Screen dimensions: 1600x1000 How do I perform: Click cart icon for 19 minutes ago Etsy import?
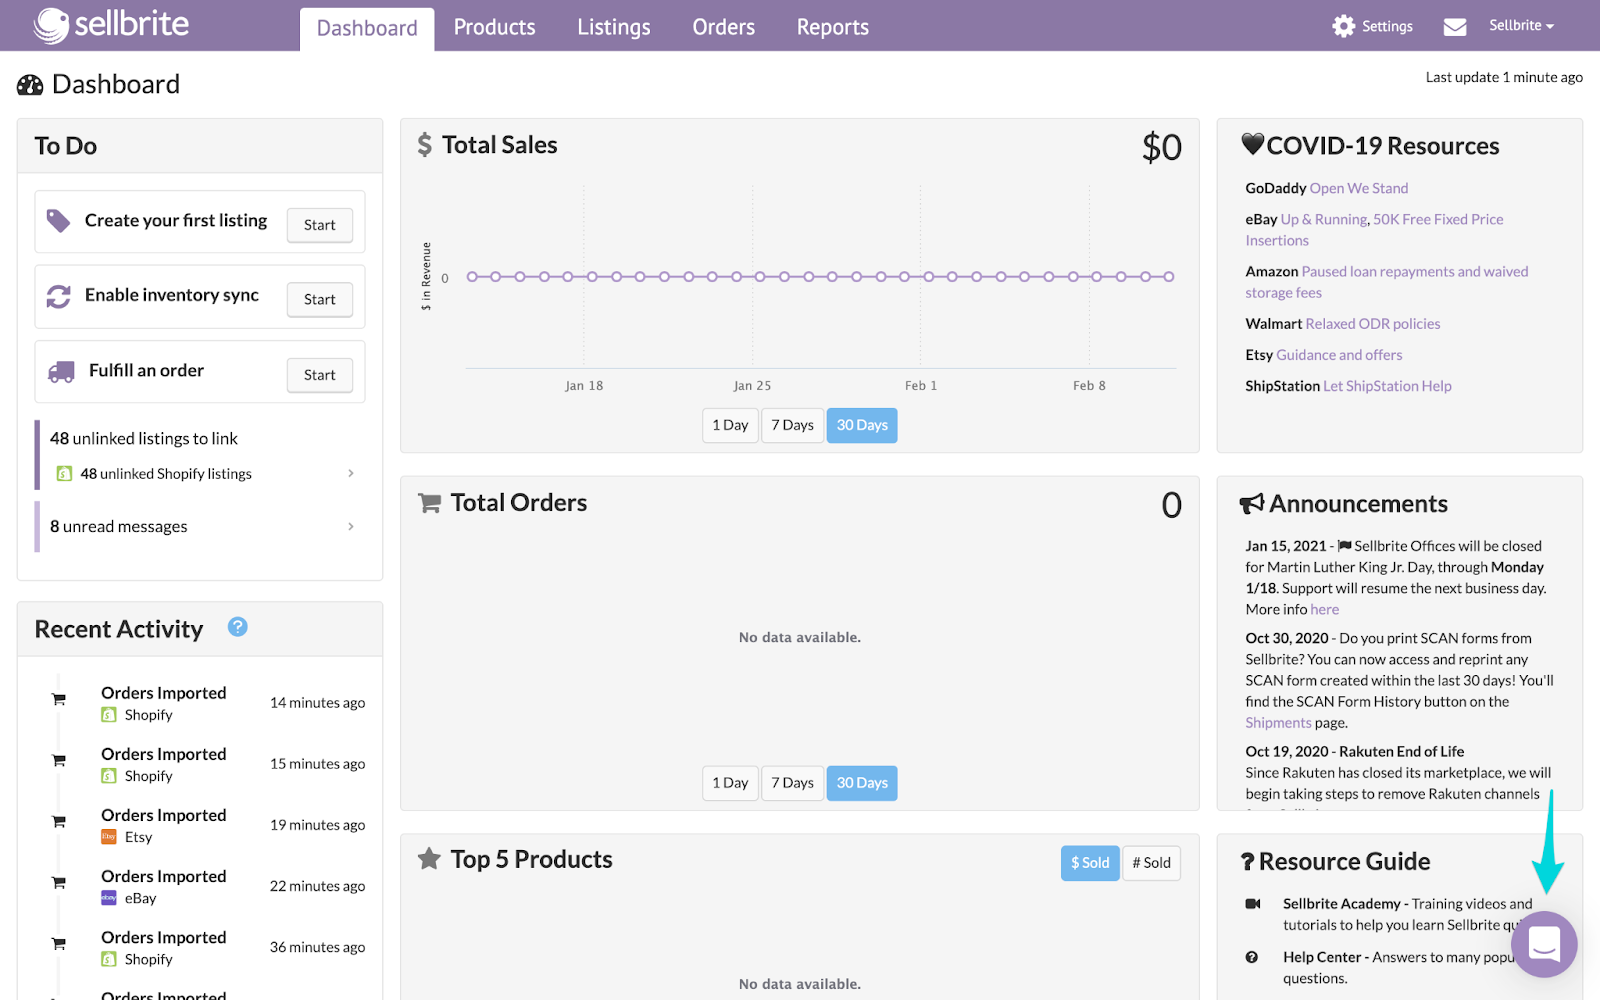pyautogui.click(x=59, y=821)
